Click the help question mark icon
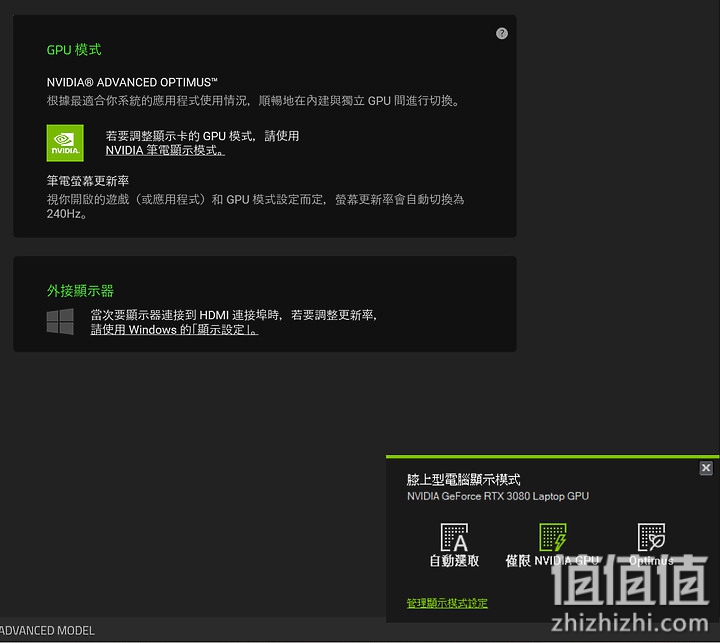The image size is (720, 643). pyautogui.click(x=501, y=33)
